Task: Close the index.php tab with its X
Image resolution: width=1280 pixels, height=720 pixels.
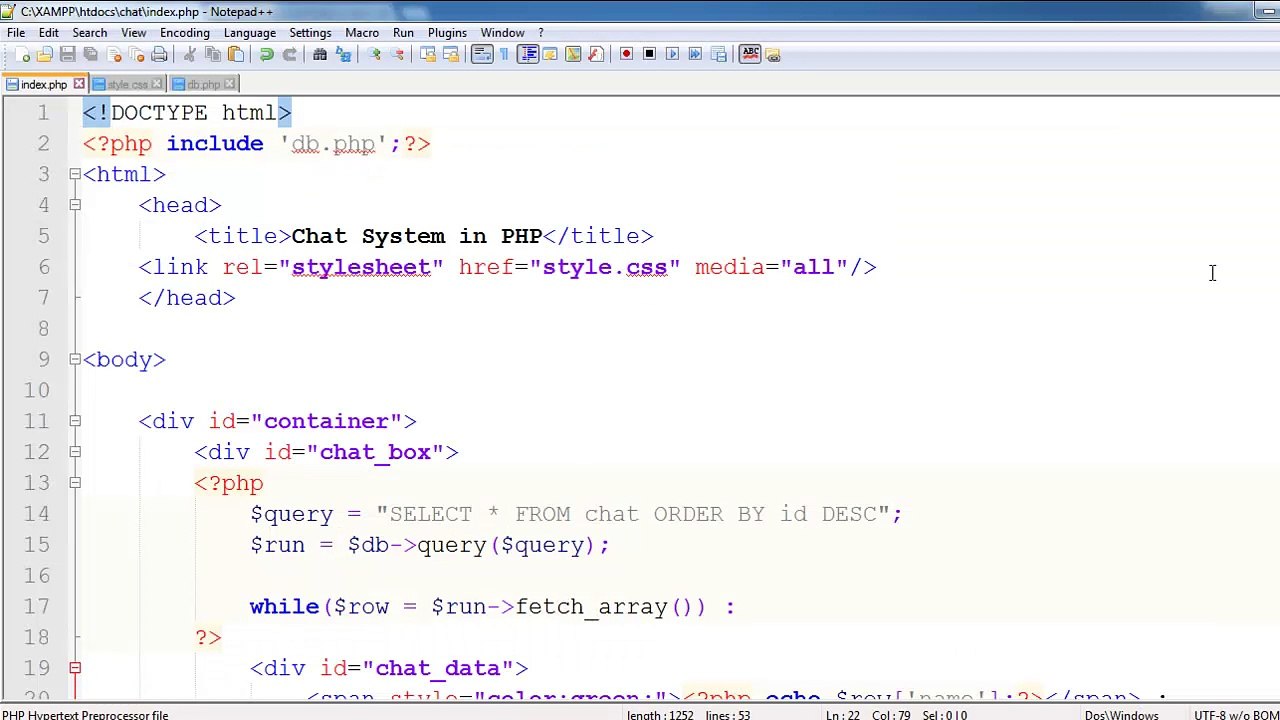Action: coord(79,84)
